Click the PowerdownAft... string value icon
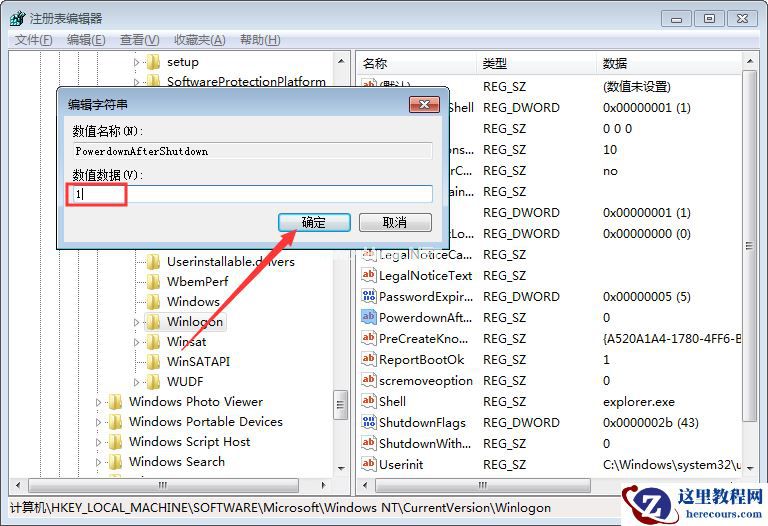 pos(368,317)
